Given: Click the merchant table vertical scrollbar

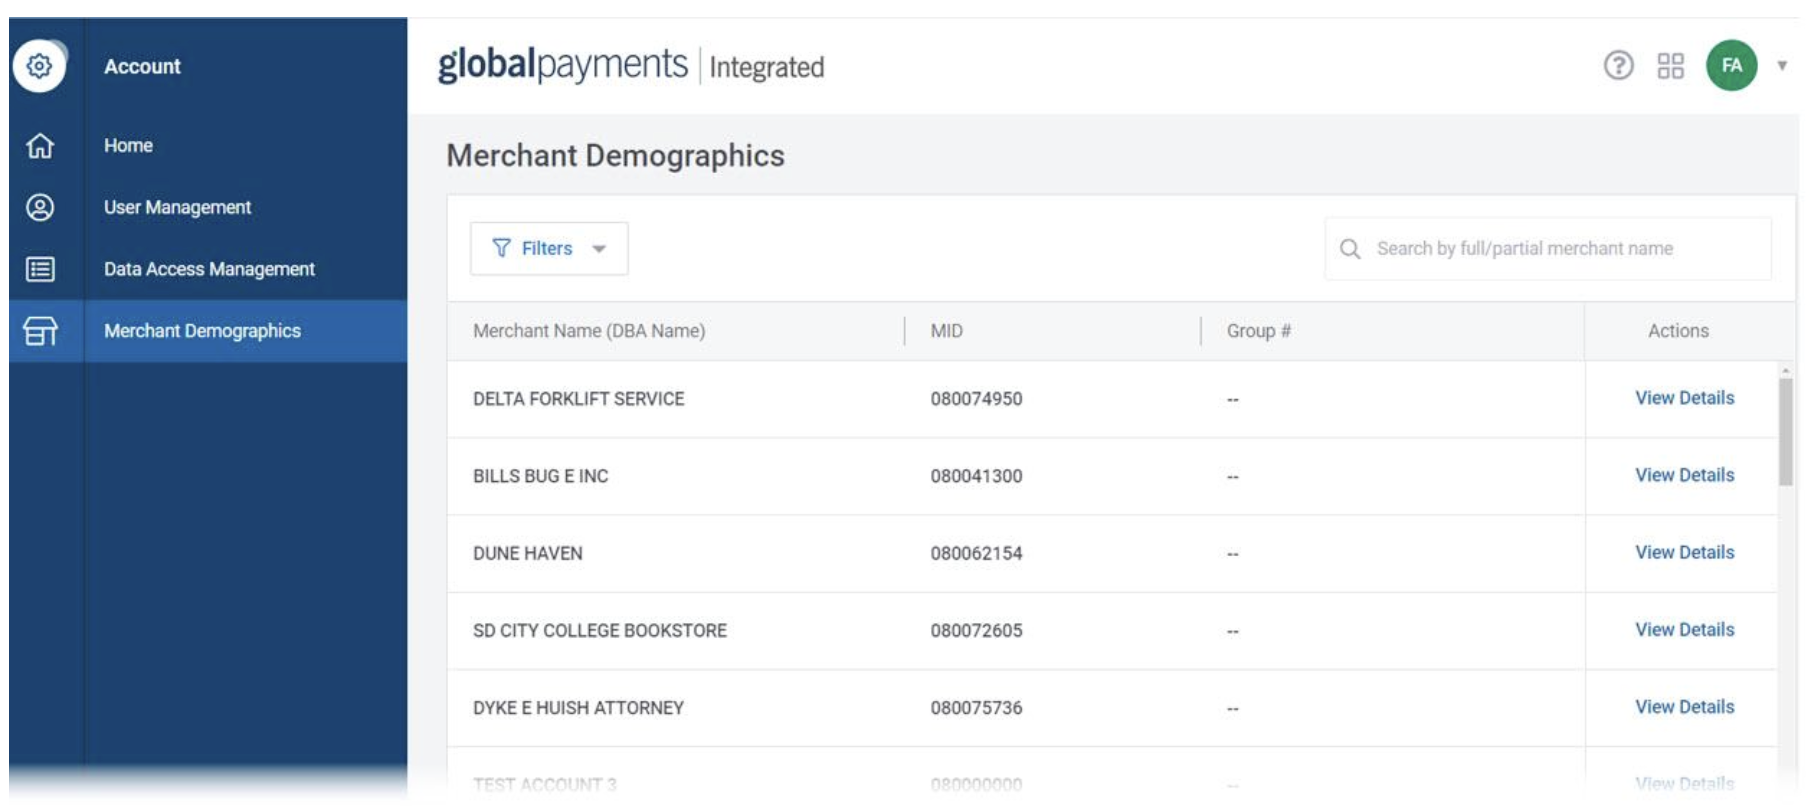Looking at the screenshot, I should [1785, 432].
